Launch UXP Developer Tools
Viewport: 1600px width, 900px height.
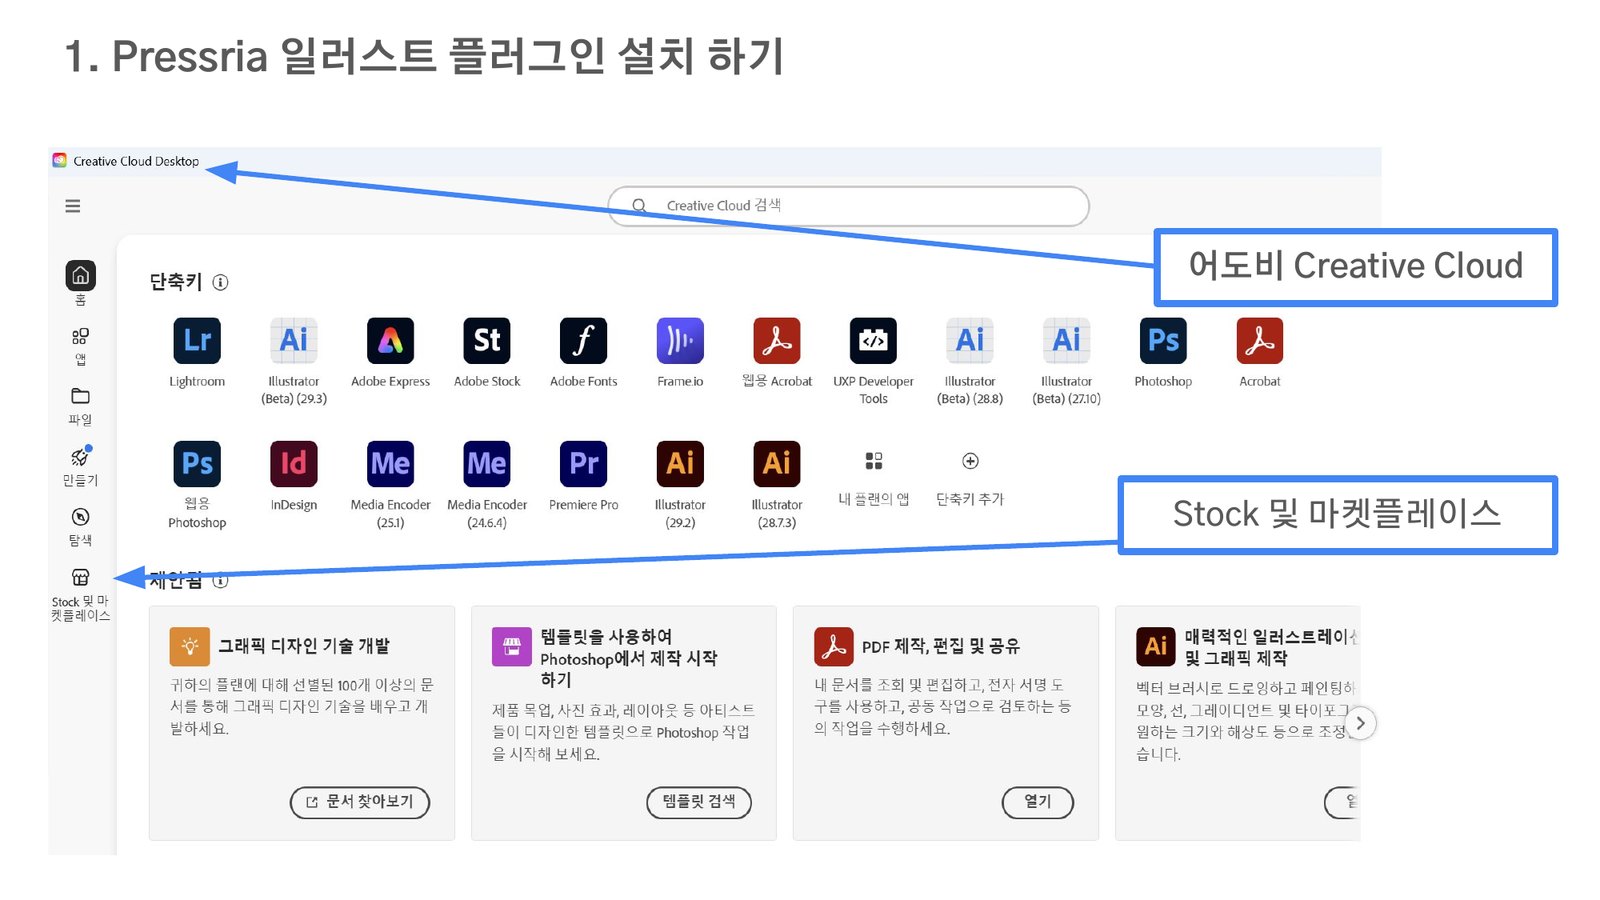tap(874, 341)
